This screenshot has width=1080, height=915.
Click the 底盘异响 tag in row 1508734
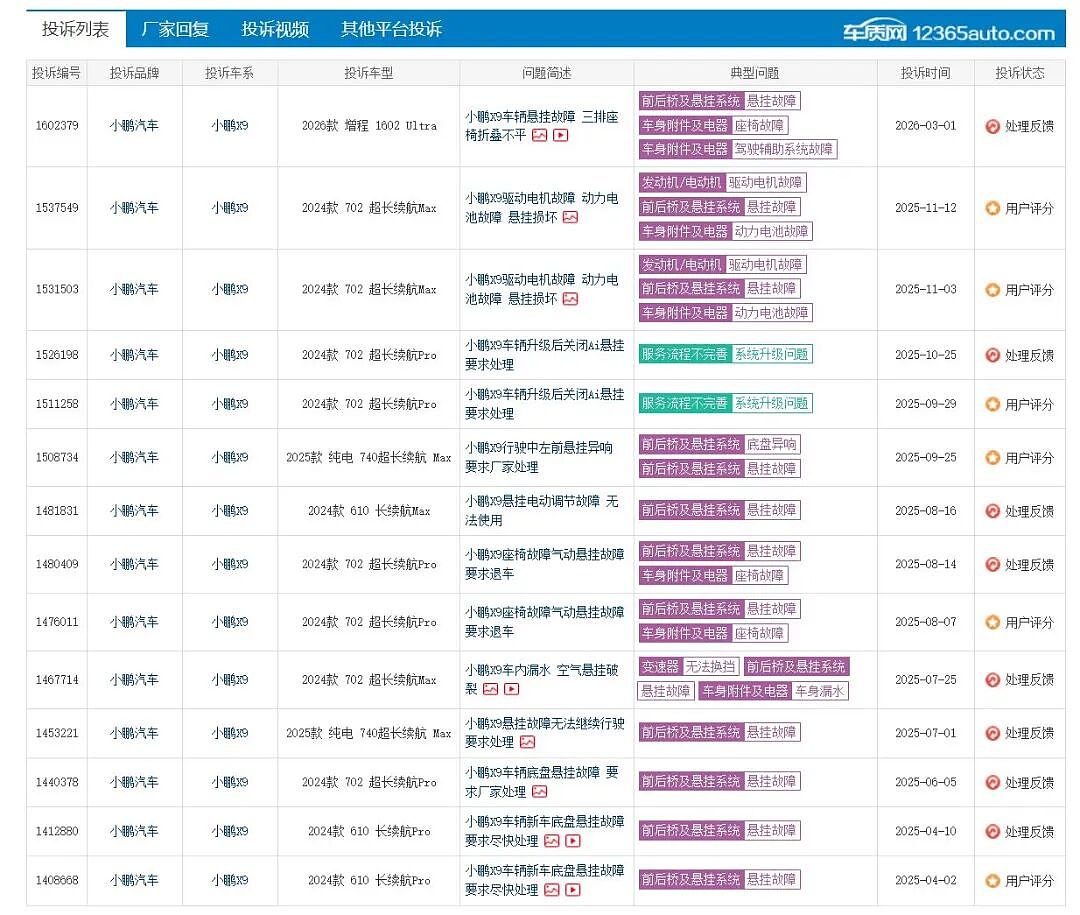point(772,444)
